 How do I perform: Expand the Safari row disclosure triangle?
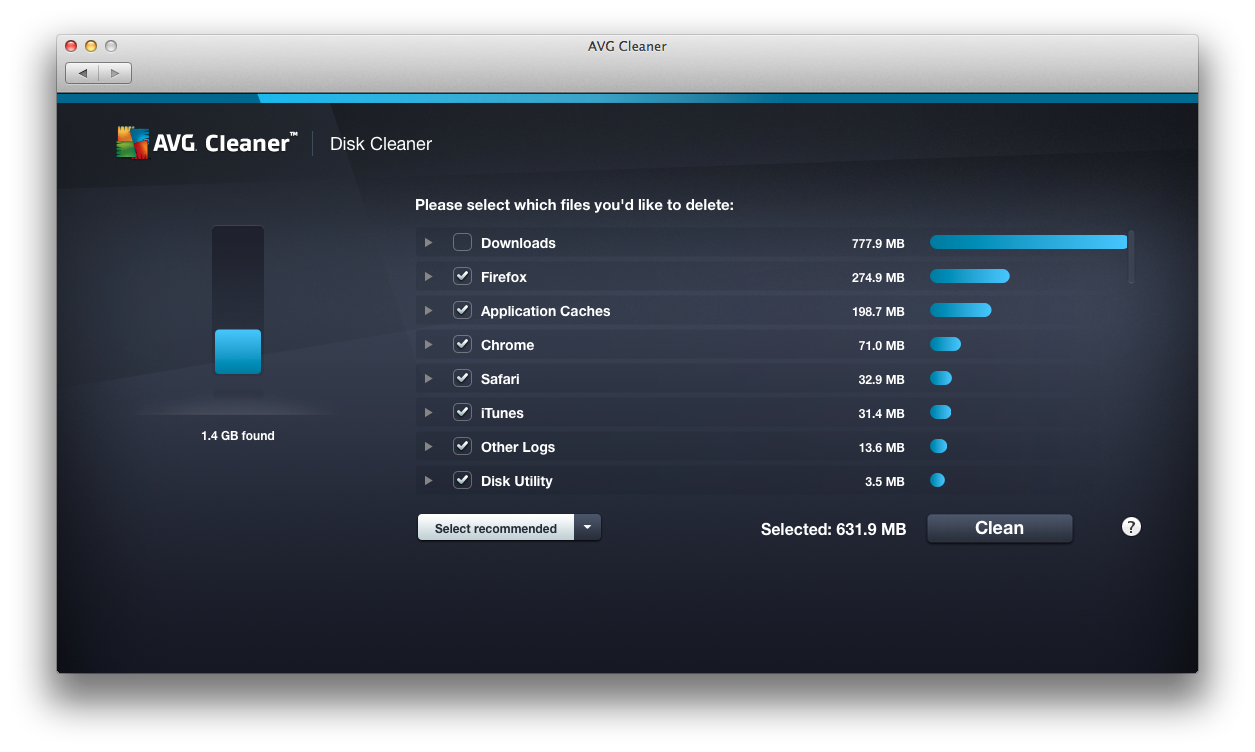[428, 379]
